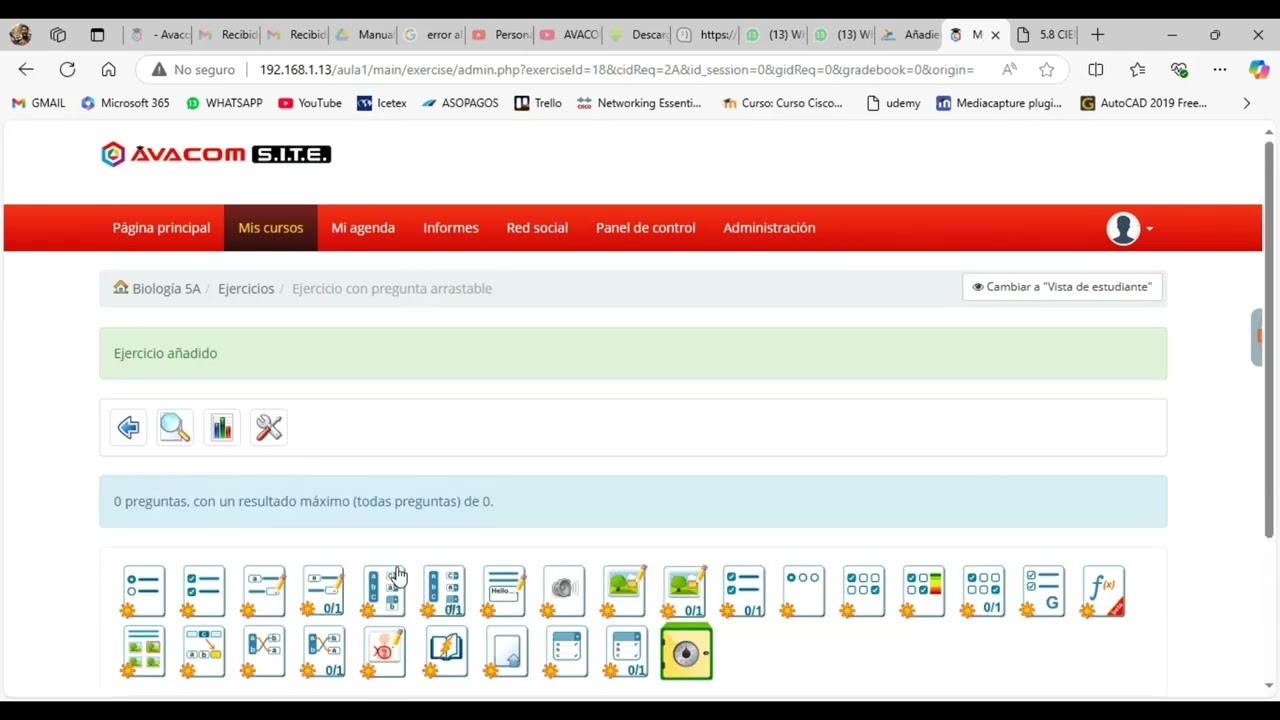
Task: Add matching question icon without 0/1
Action: point(384,591)
